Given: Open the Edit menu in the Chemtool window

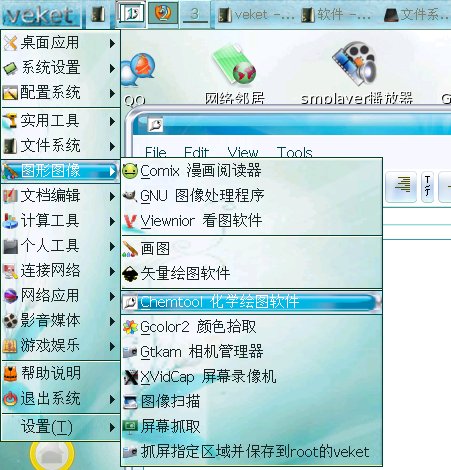Looking at the screenshot, I should click(x=196, y=153).
